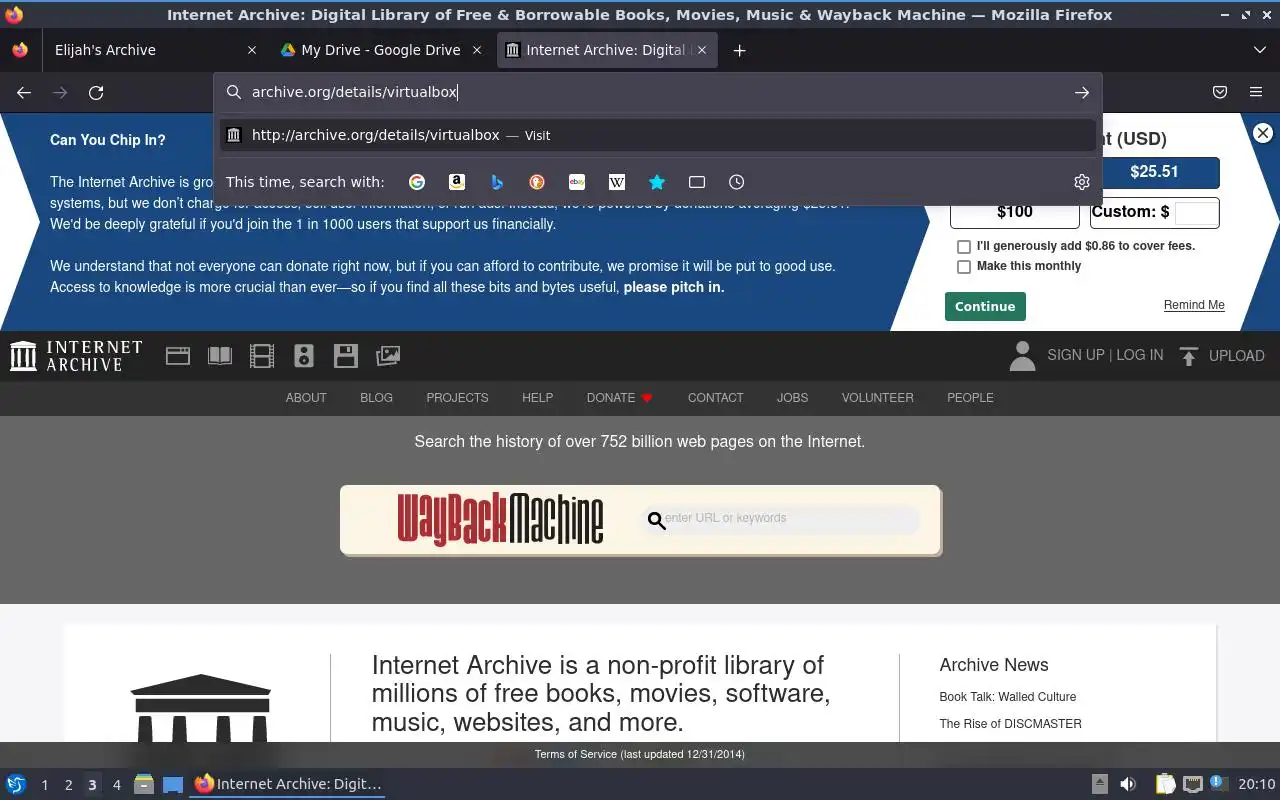
Task: Search open tabs via tabs icon
Action: pyautogui.click(x=697, y=182)
